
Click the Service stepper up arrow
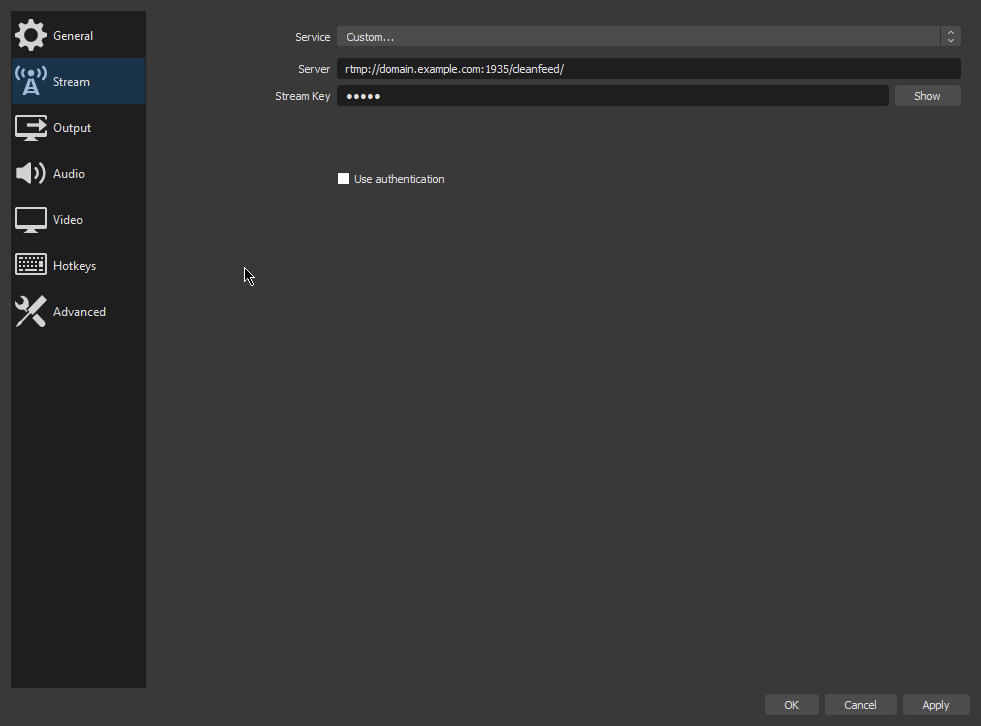[x=950, y=32]
